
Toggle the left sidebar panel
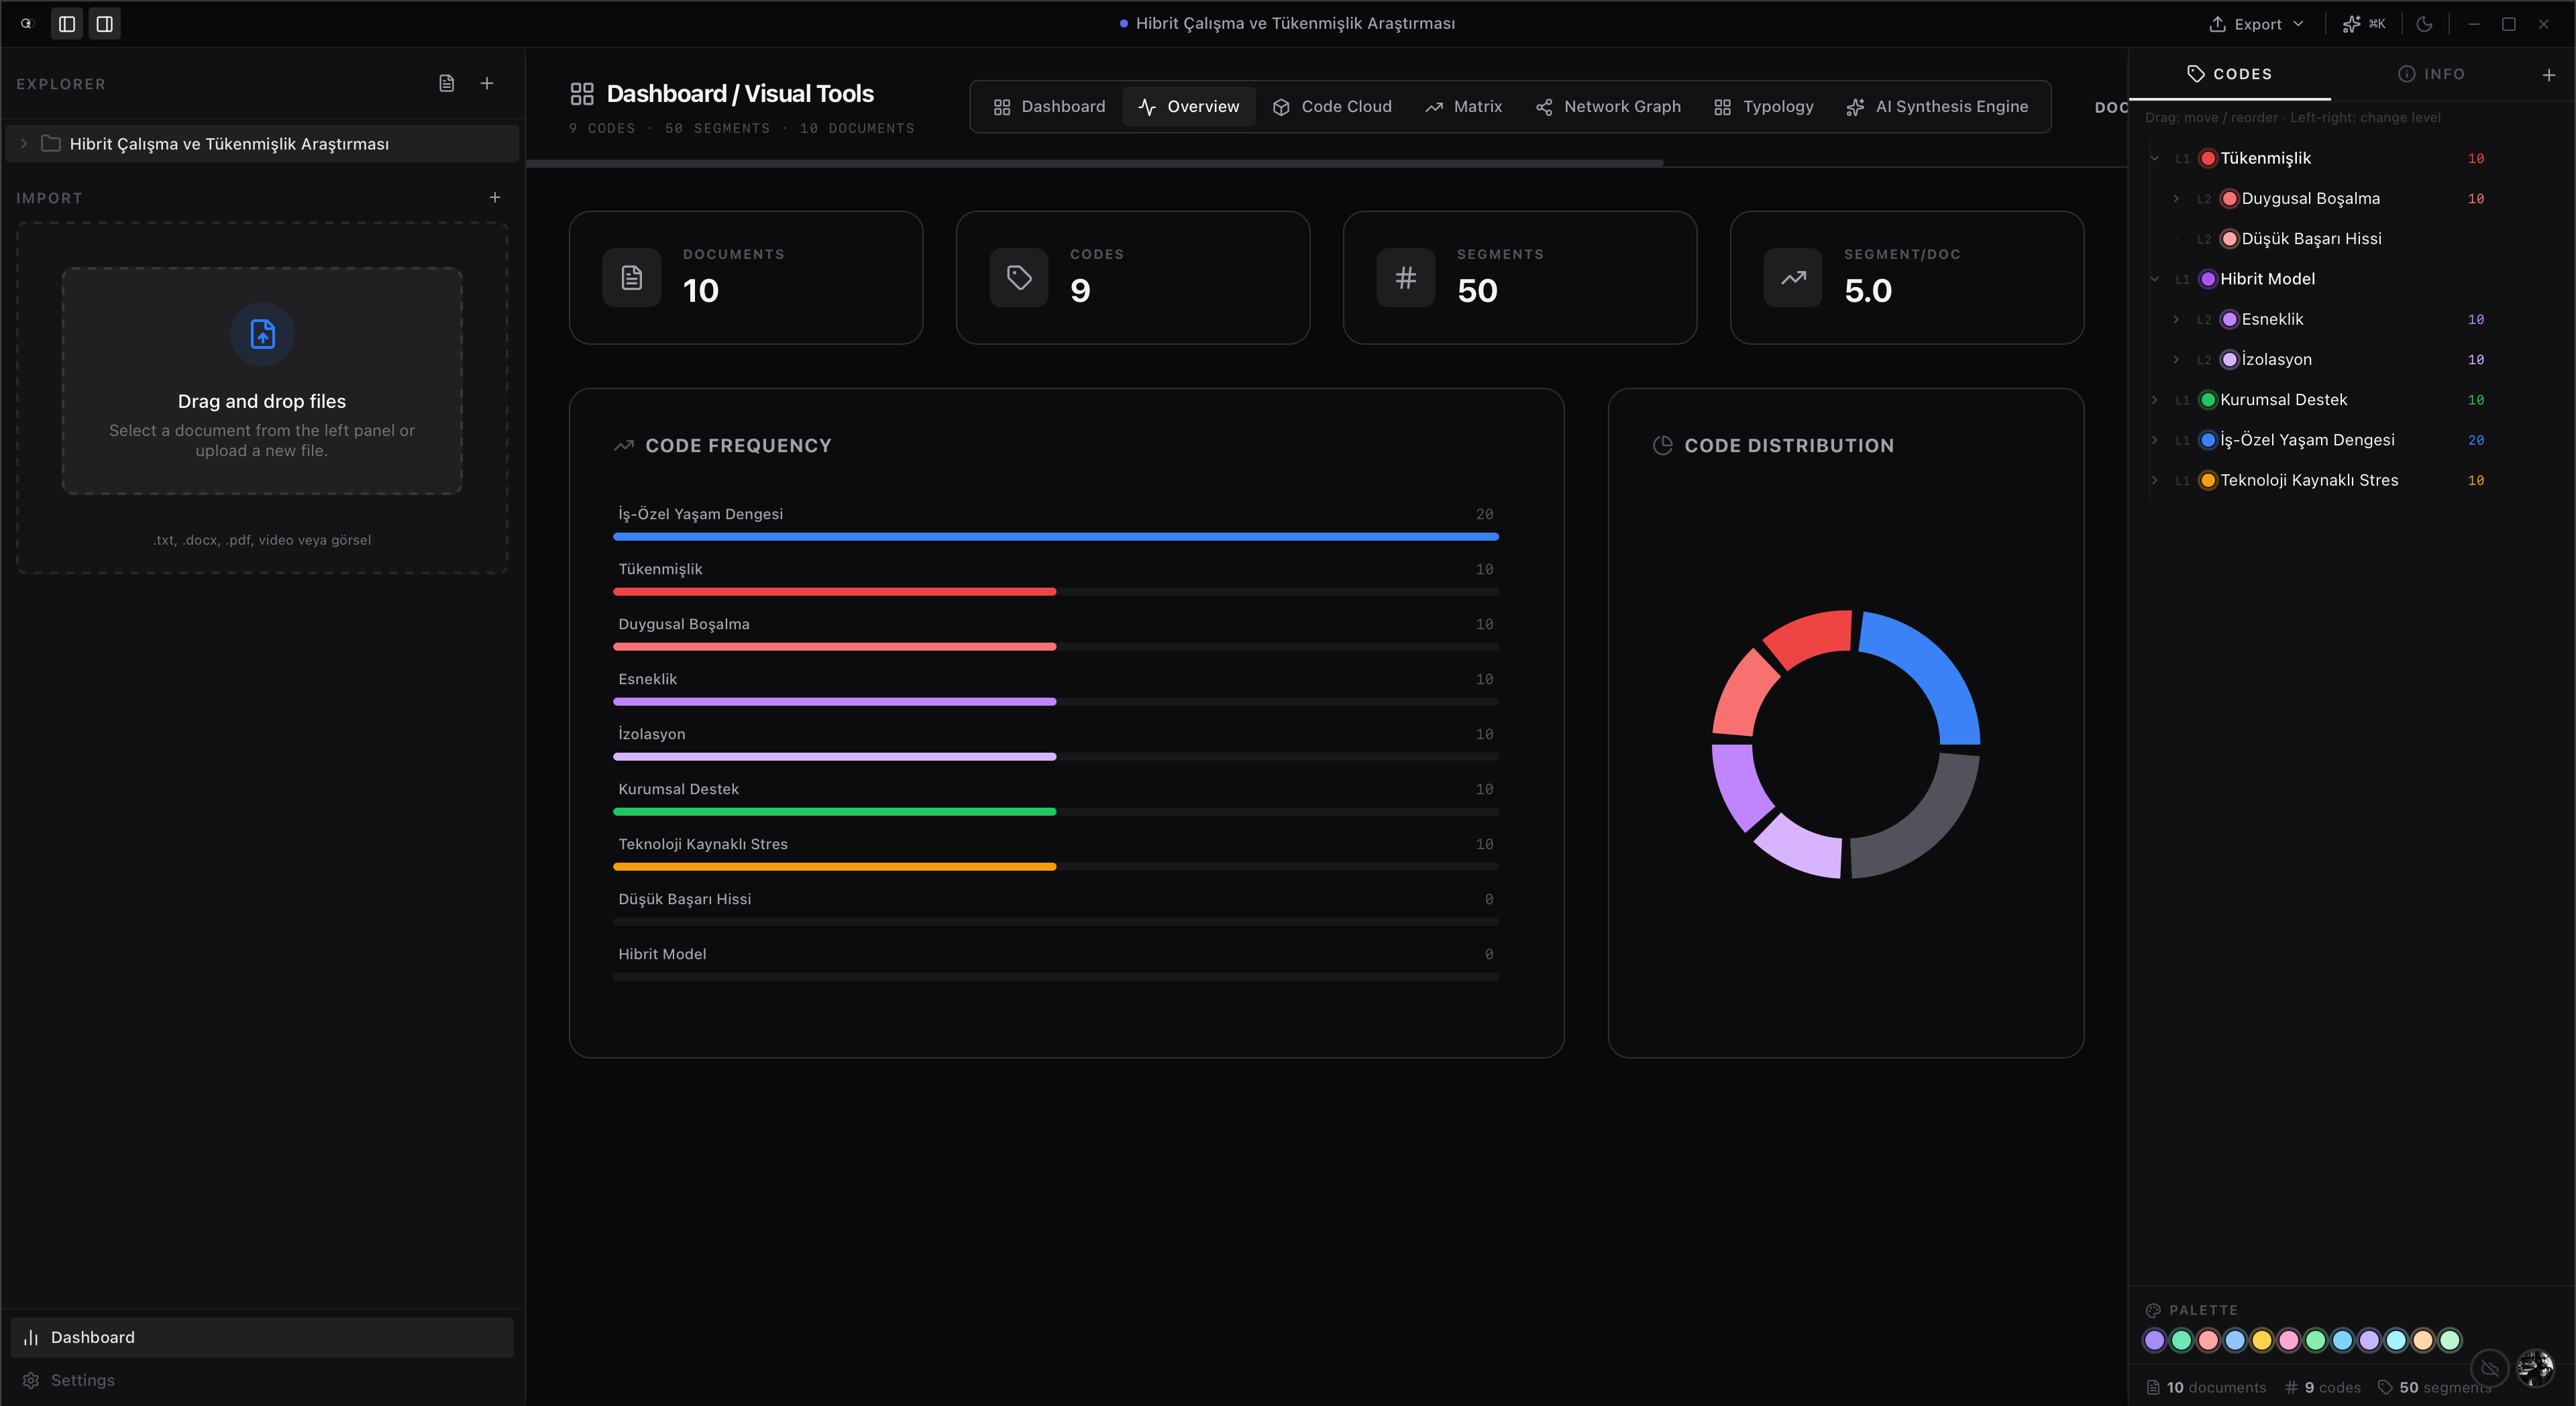point(66,23)
